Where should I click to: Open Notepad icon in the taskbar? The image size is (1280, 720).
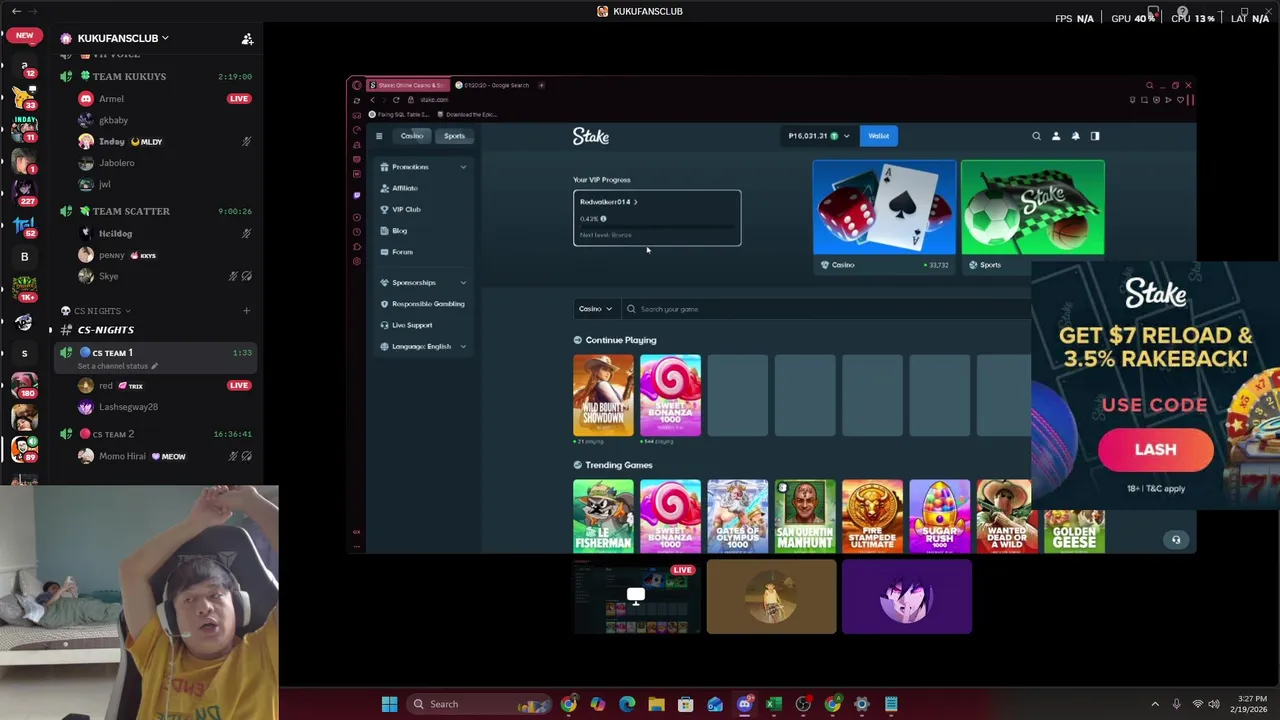[x=891, y=704]
